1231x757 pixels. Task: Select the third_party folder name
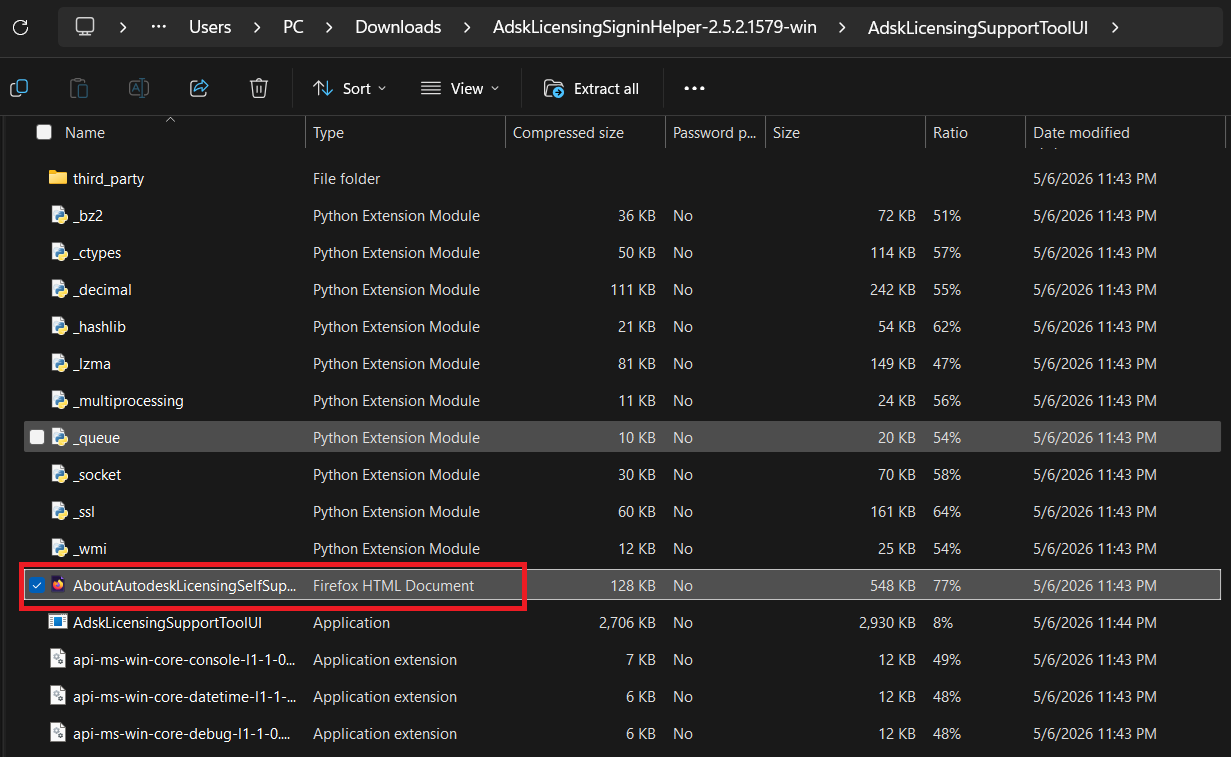point(108,178)
